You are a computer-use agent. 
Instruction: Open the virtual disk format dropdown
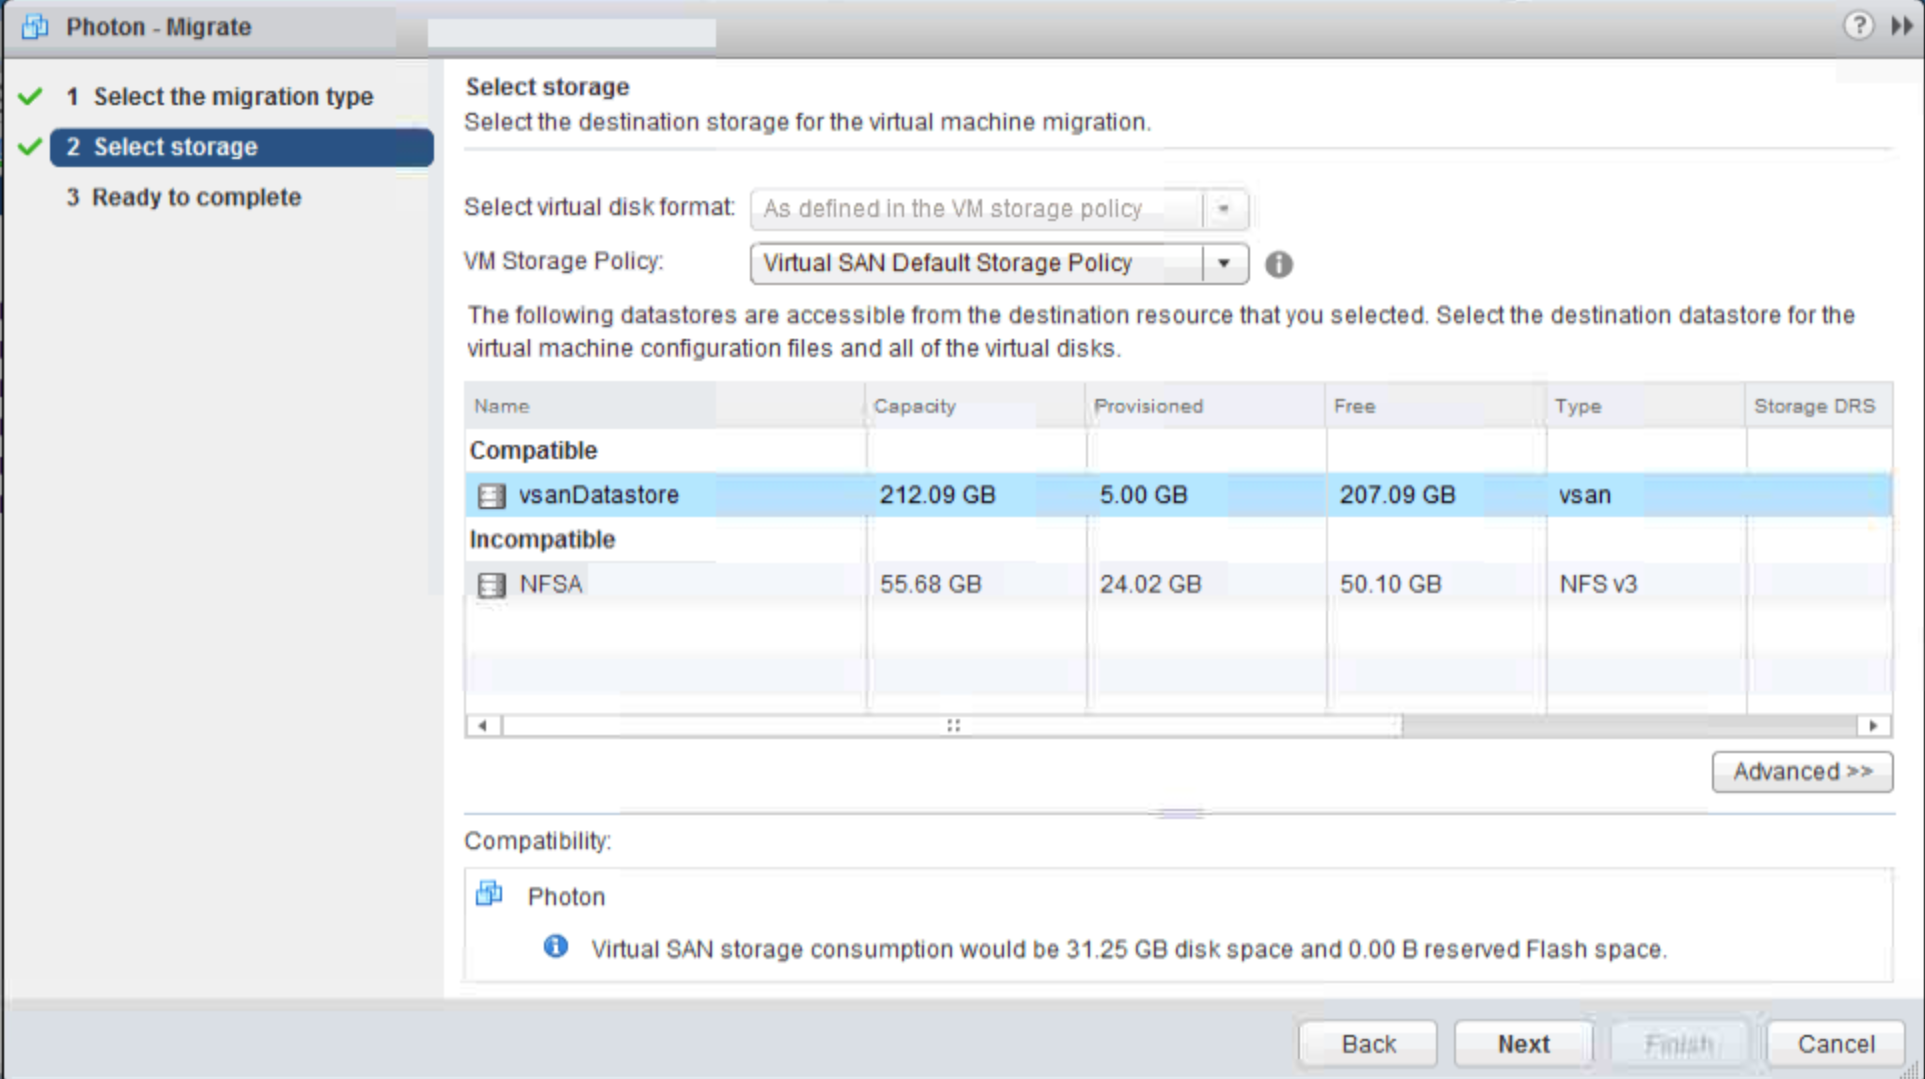pos(1223,209)
